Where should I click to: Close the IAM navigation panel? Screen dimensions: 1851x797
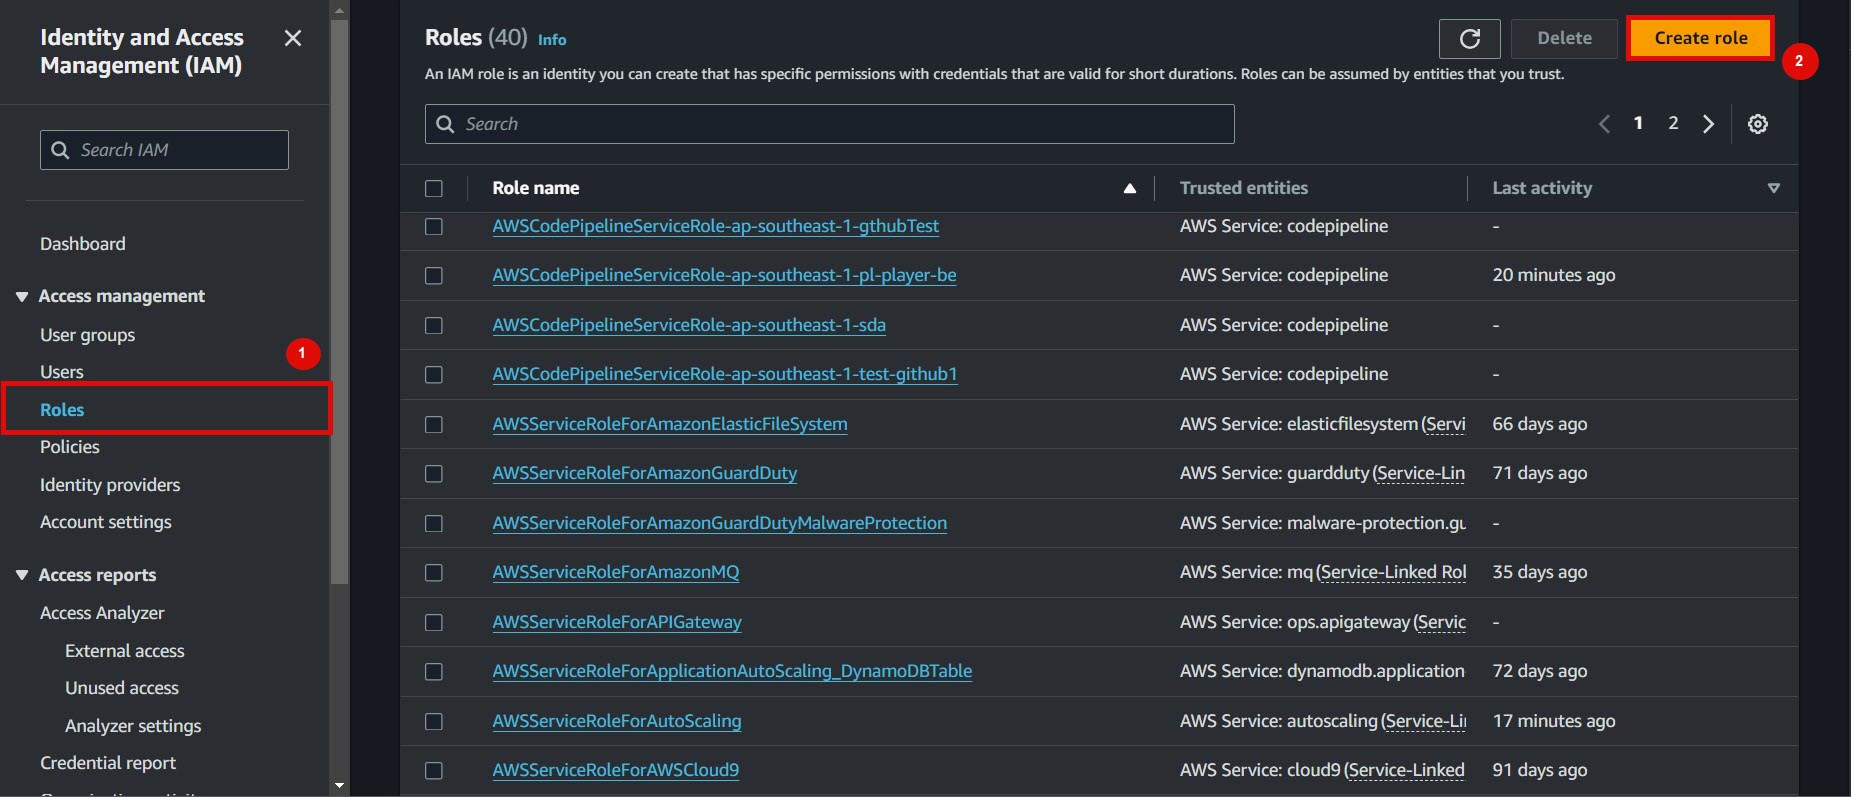[293, 38]
